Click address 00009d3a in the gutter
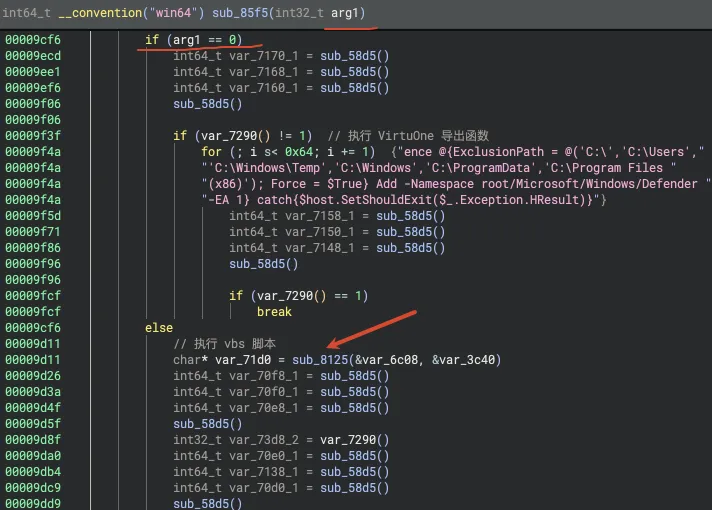This screenshot has height=510, width=712. coord(33,391)
